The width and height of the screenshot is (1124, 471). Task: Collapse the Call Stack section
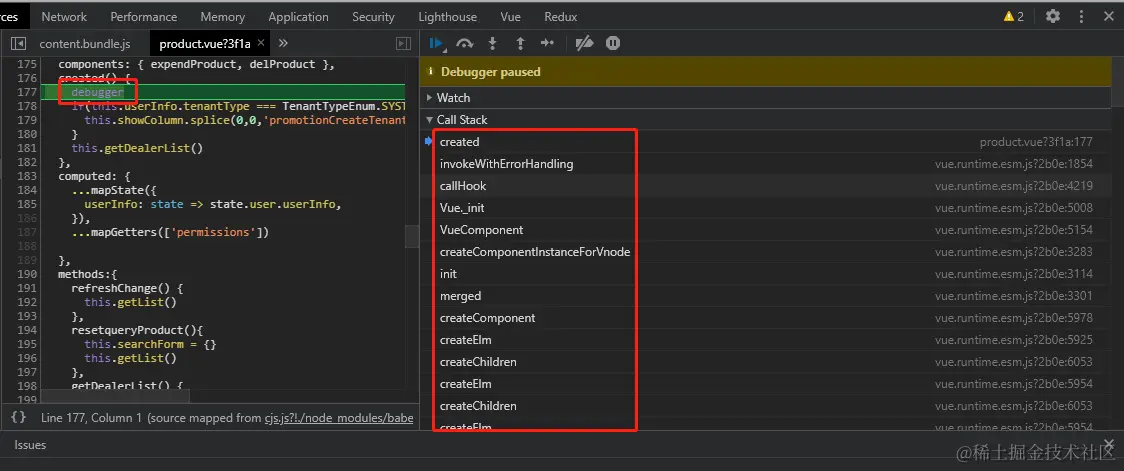pyautogui.click(x=457, y=120)
